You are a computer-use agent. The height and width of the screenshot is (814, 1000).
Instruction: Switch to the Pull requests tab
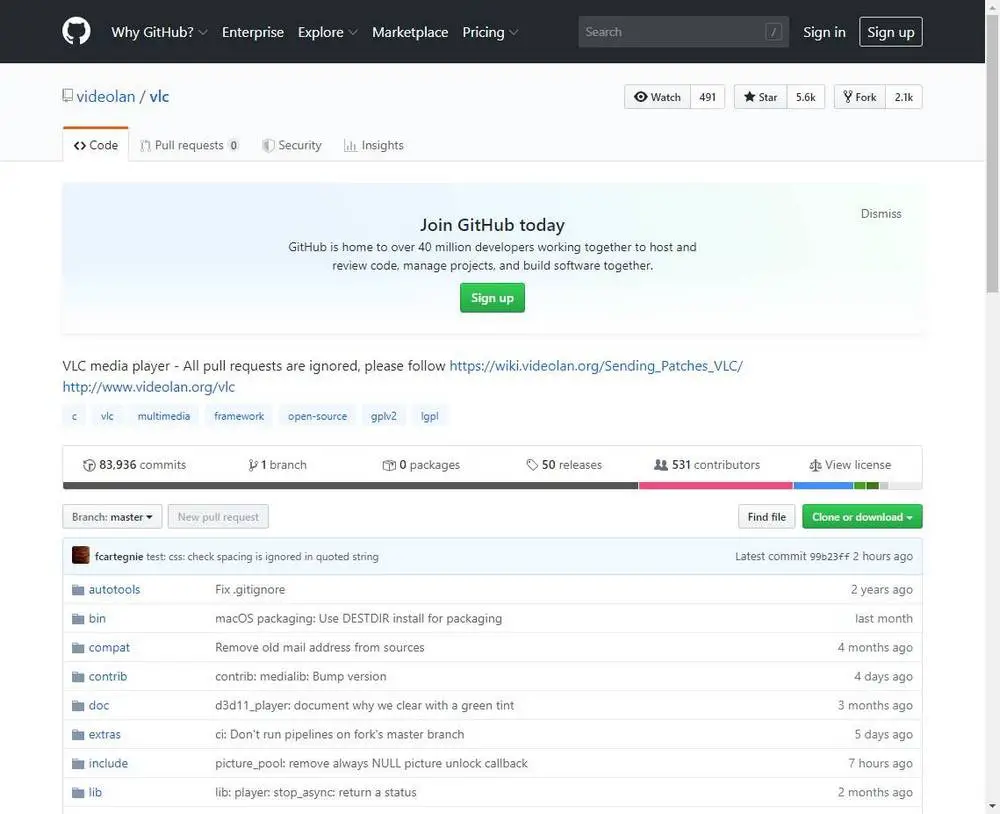[x=189, y=145]
